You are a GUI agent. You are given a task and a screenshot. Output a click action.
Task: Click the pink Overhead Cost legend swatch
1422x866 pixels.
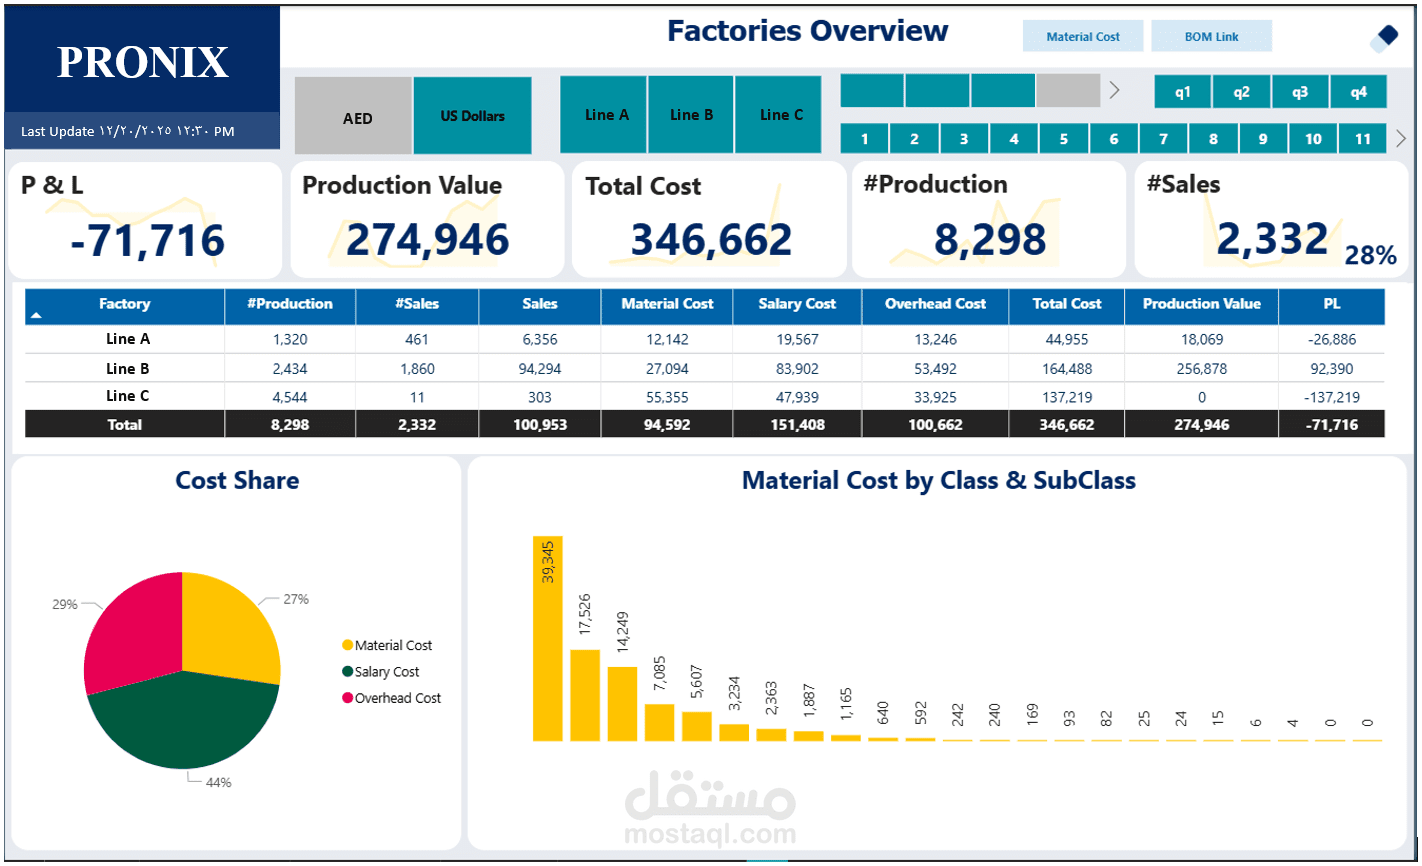(x=347, y=697)
